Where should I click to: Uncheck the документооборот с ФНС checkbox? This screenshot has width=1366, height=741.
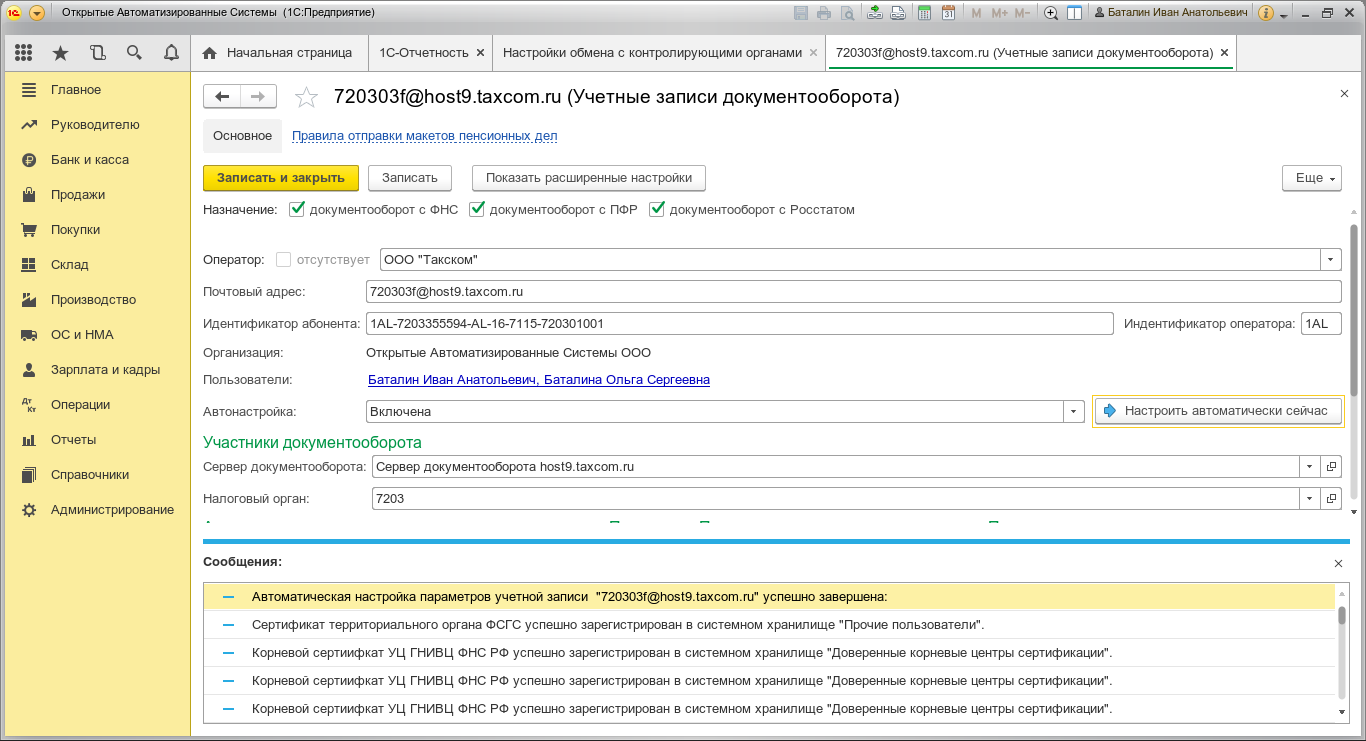296,209
